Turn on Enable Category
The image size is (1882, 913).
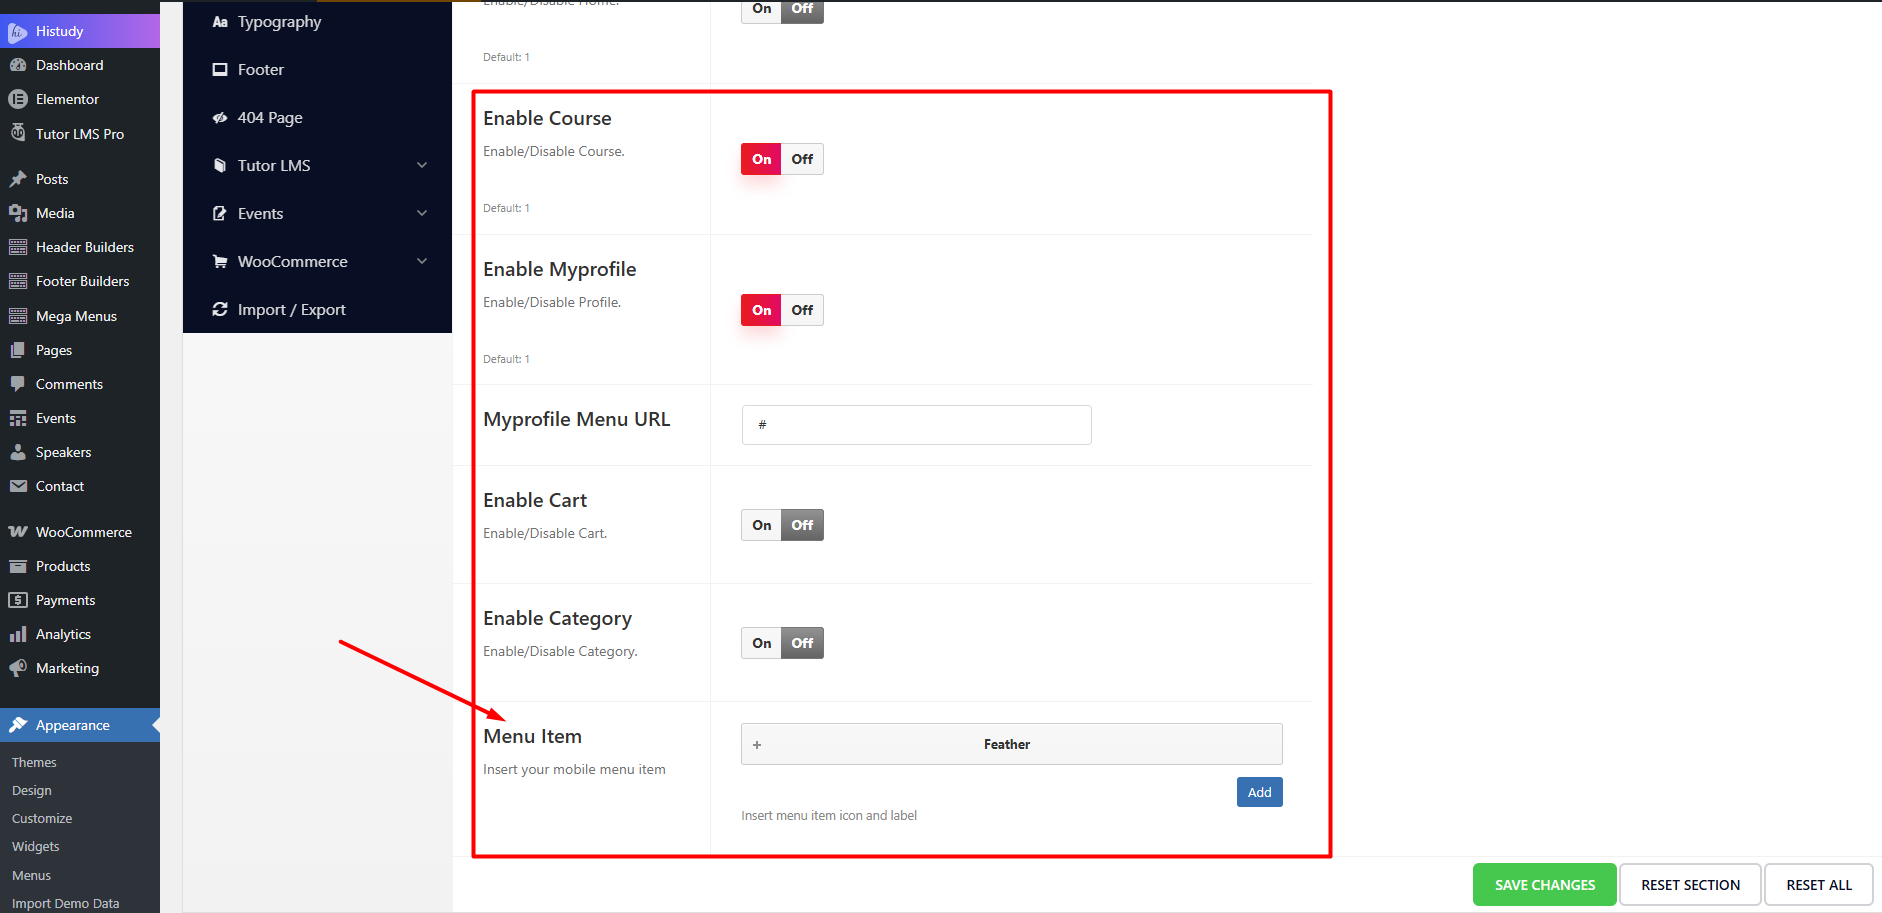[x=760, y=642]
